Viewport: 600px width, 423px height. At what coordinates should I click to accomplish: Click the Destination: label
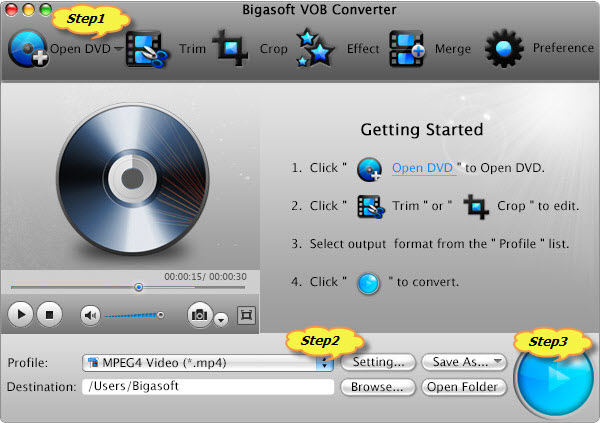click(42, 387)
